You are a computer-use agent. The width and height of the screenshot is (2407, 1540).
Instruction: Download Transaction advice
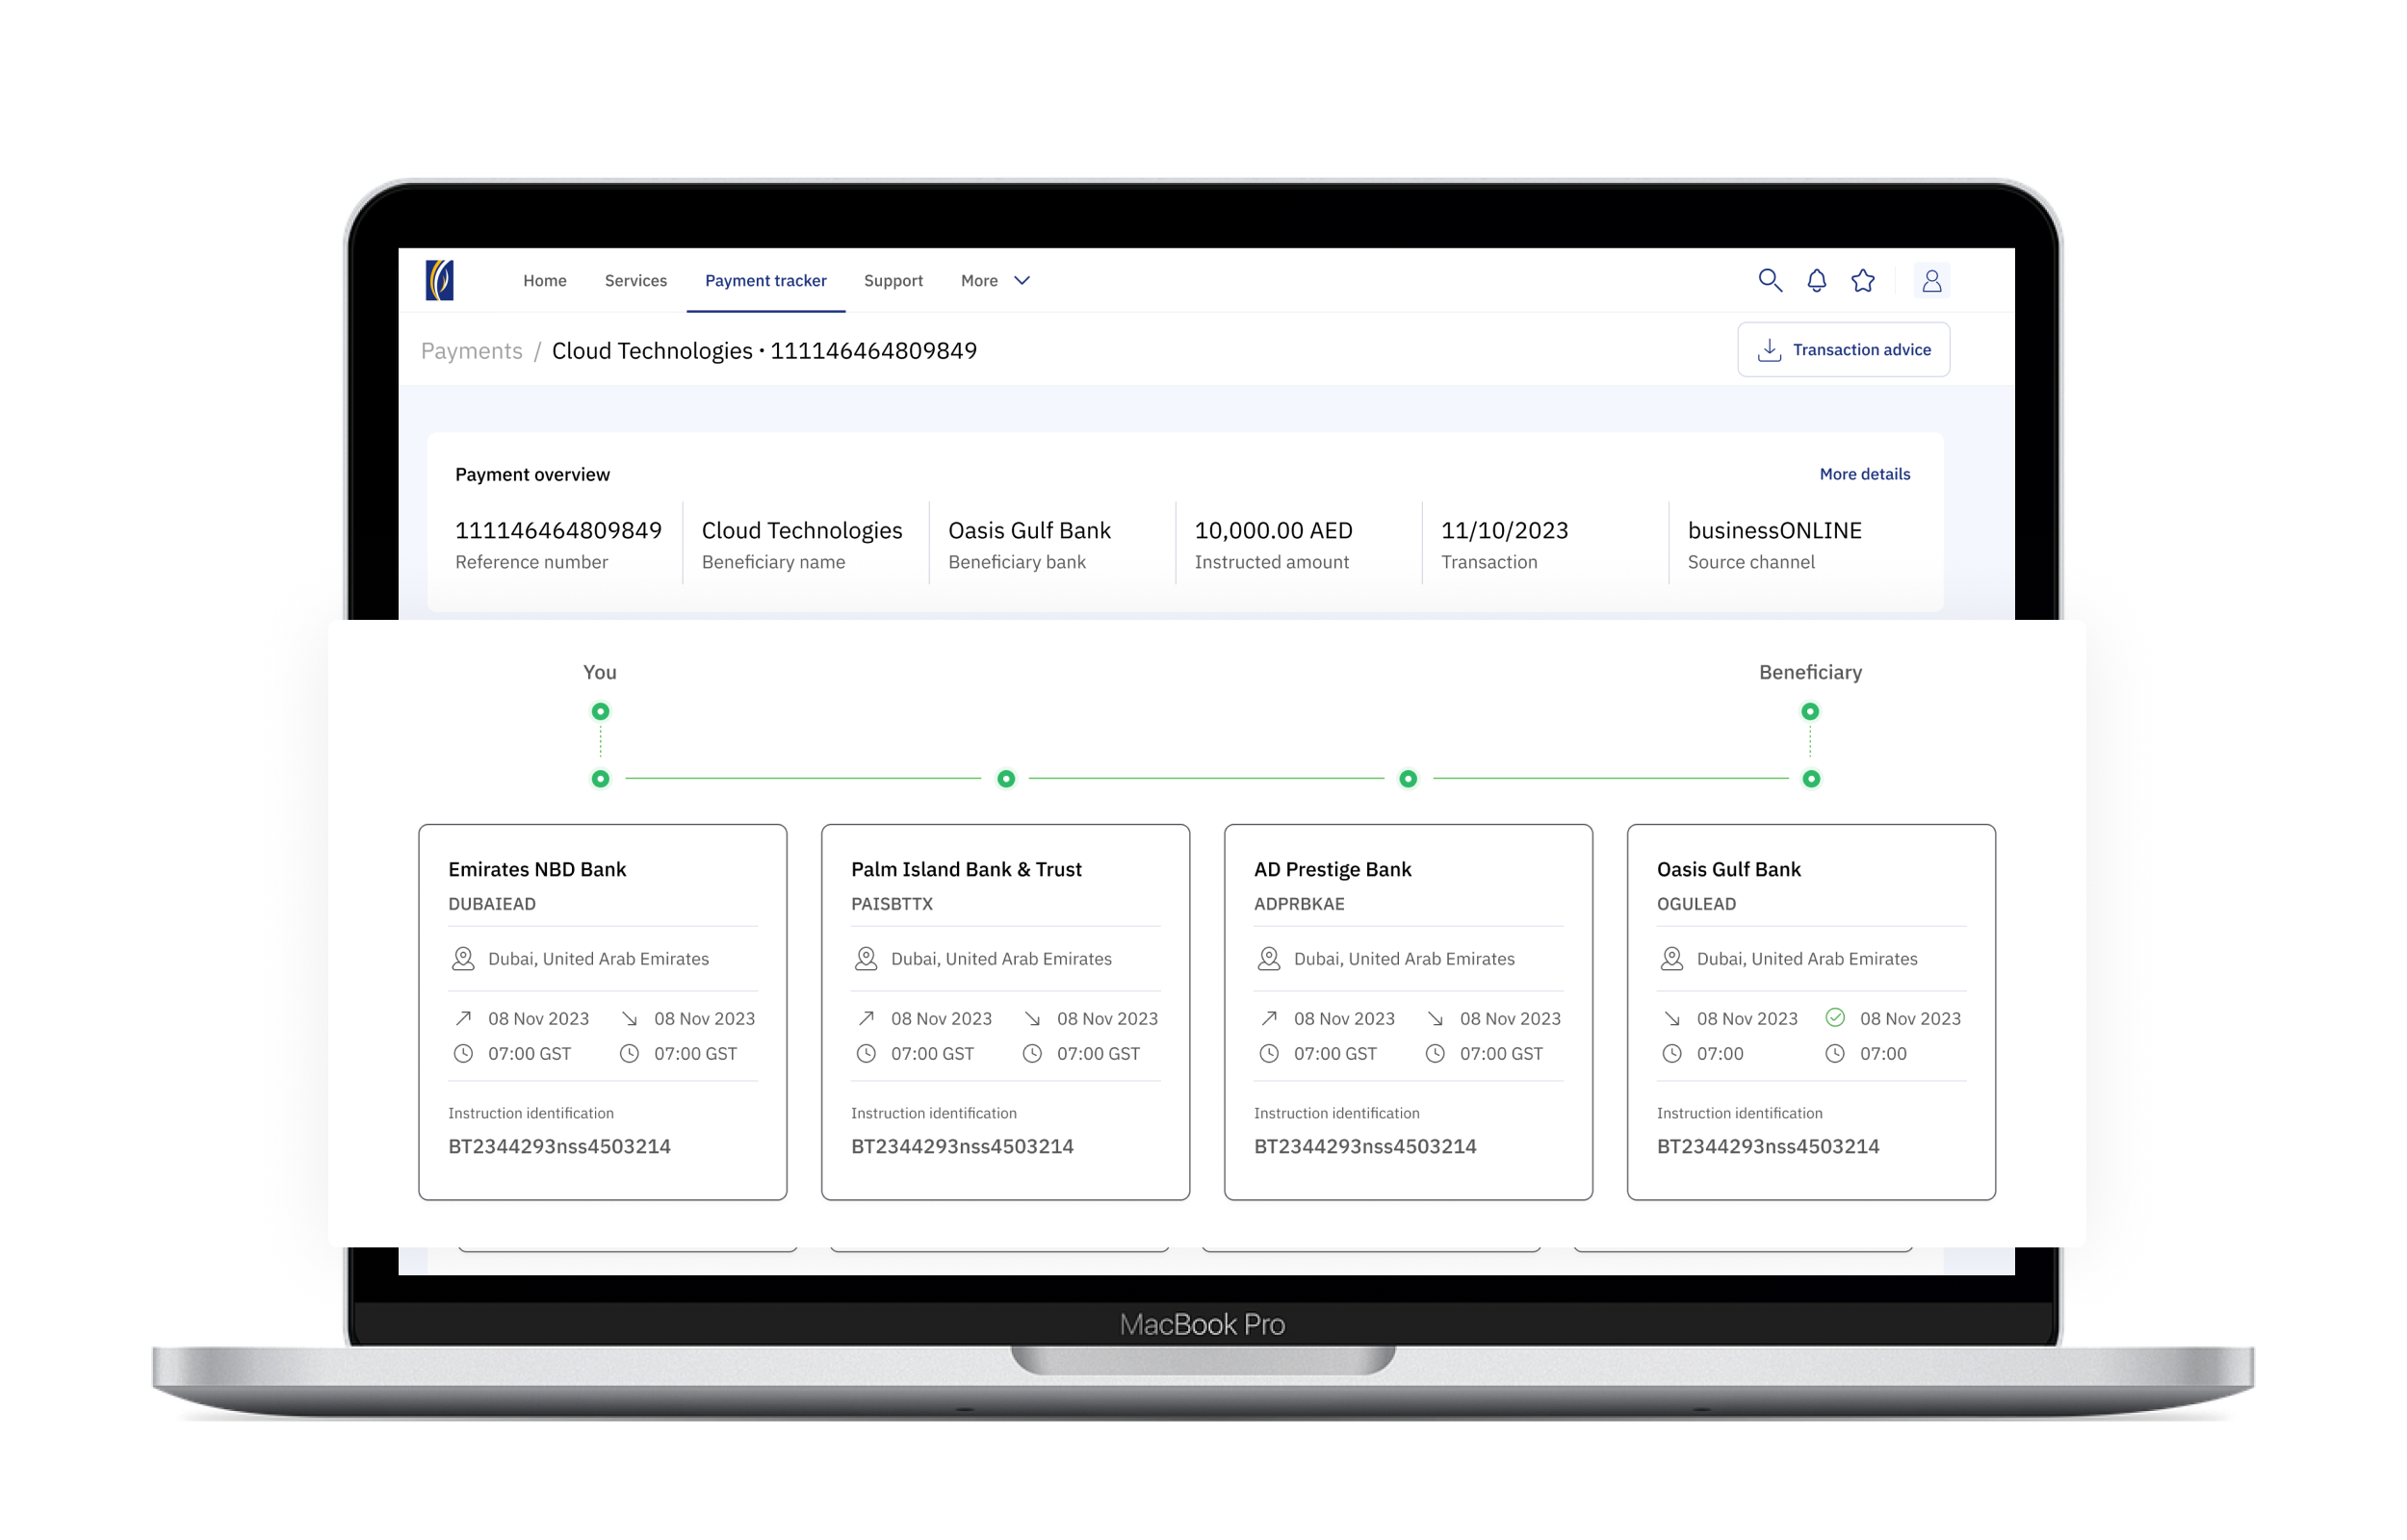[1843, 350]
